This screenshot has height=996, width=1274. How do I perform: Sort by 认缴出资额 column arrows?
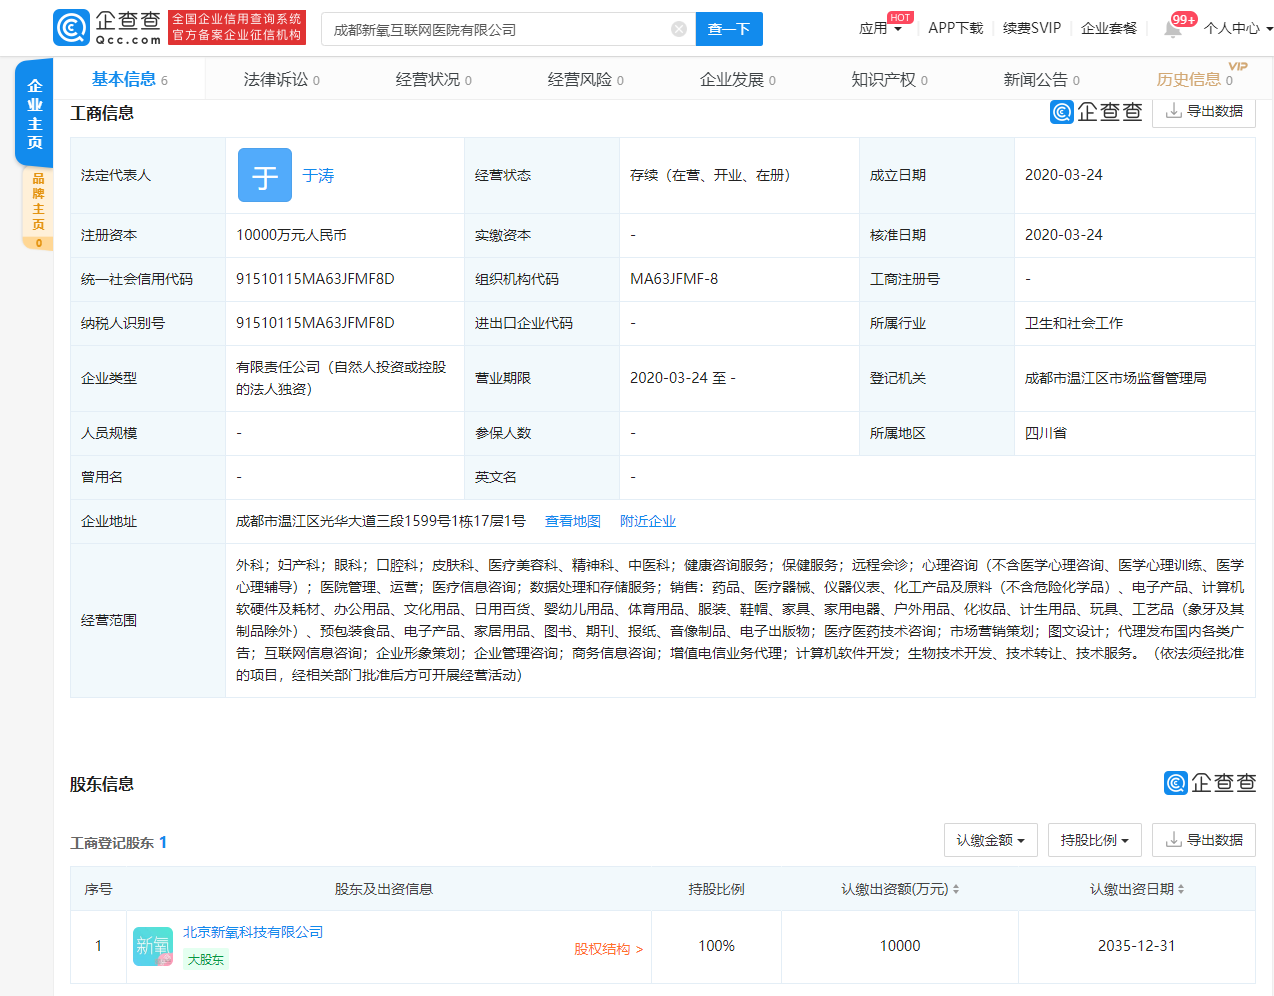pyautogui.click(x=955, y=889)
